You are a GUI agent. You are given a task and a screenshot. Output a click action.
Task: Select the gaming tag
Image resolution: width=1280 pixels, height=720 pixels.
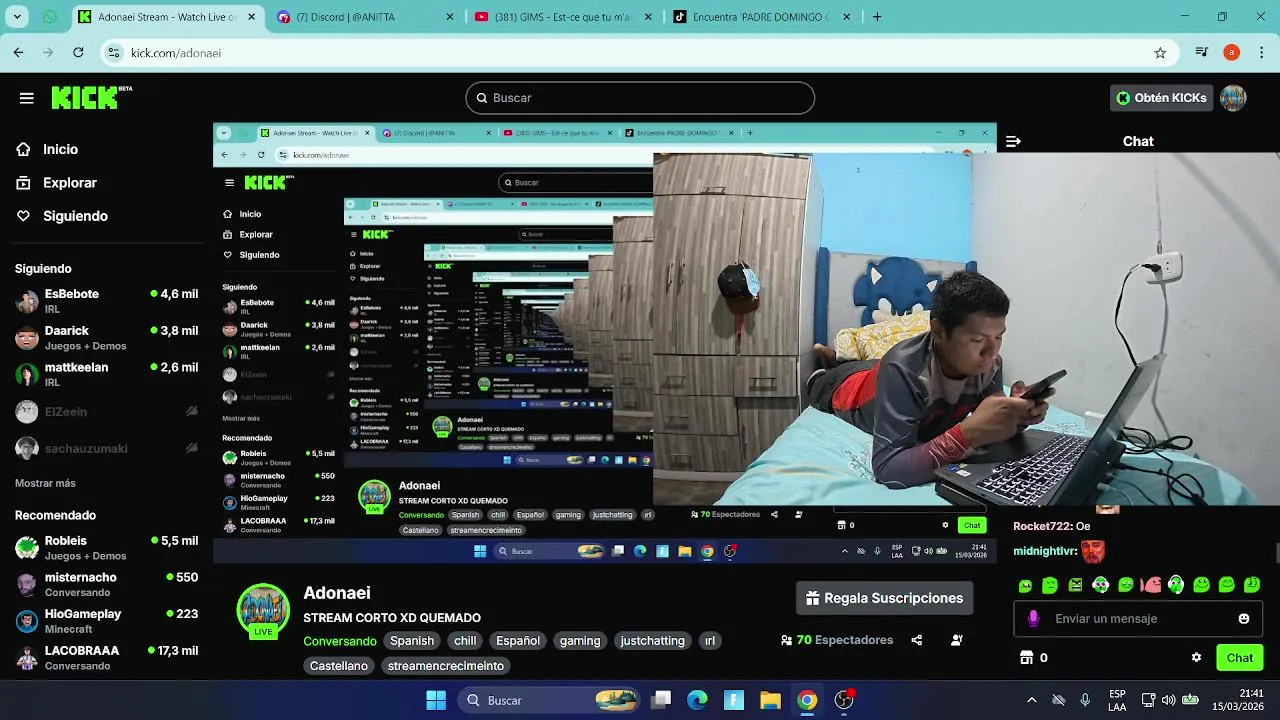click(580, 641)
